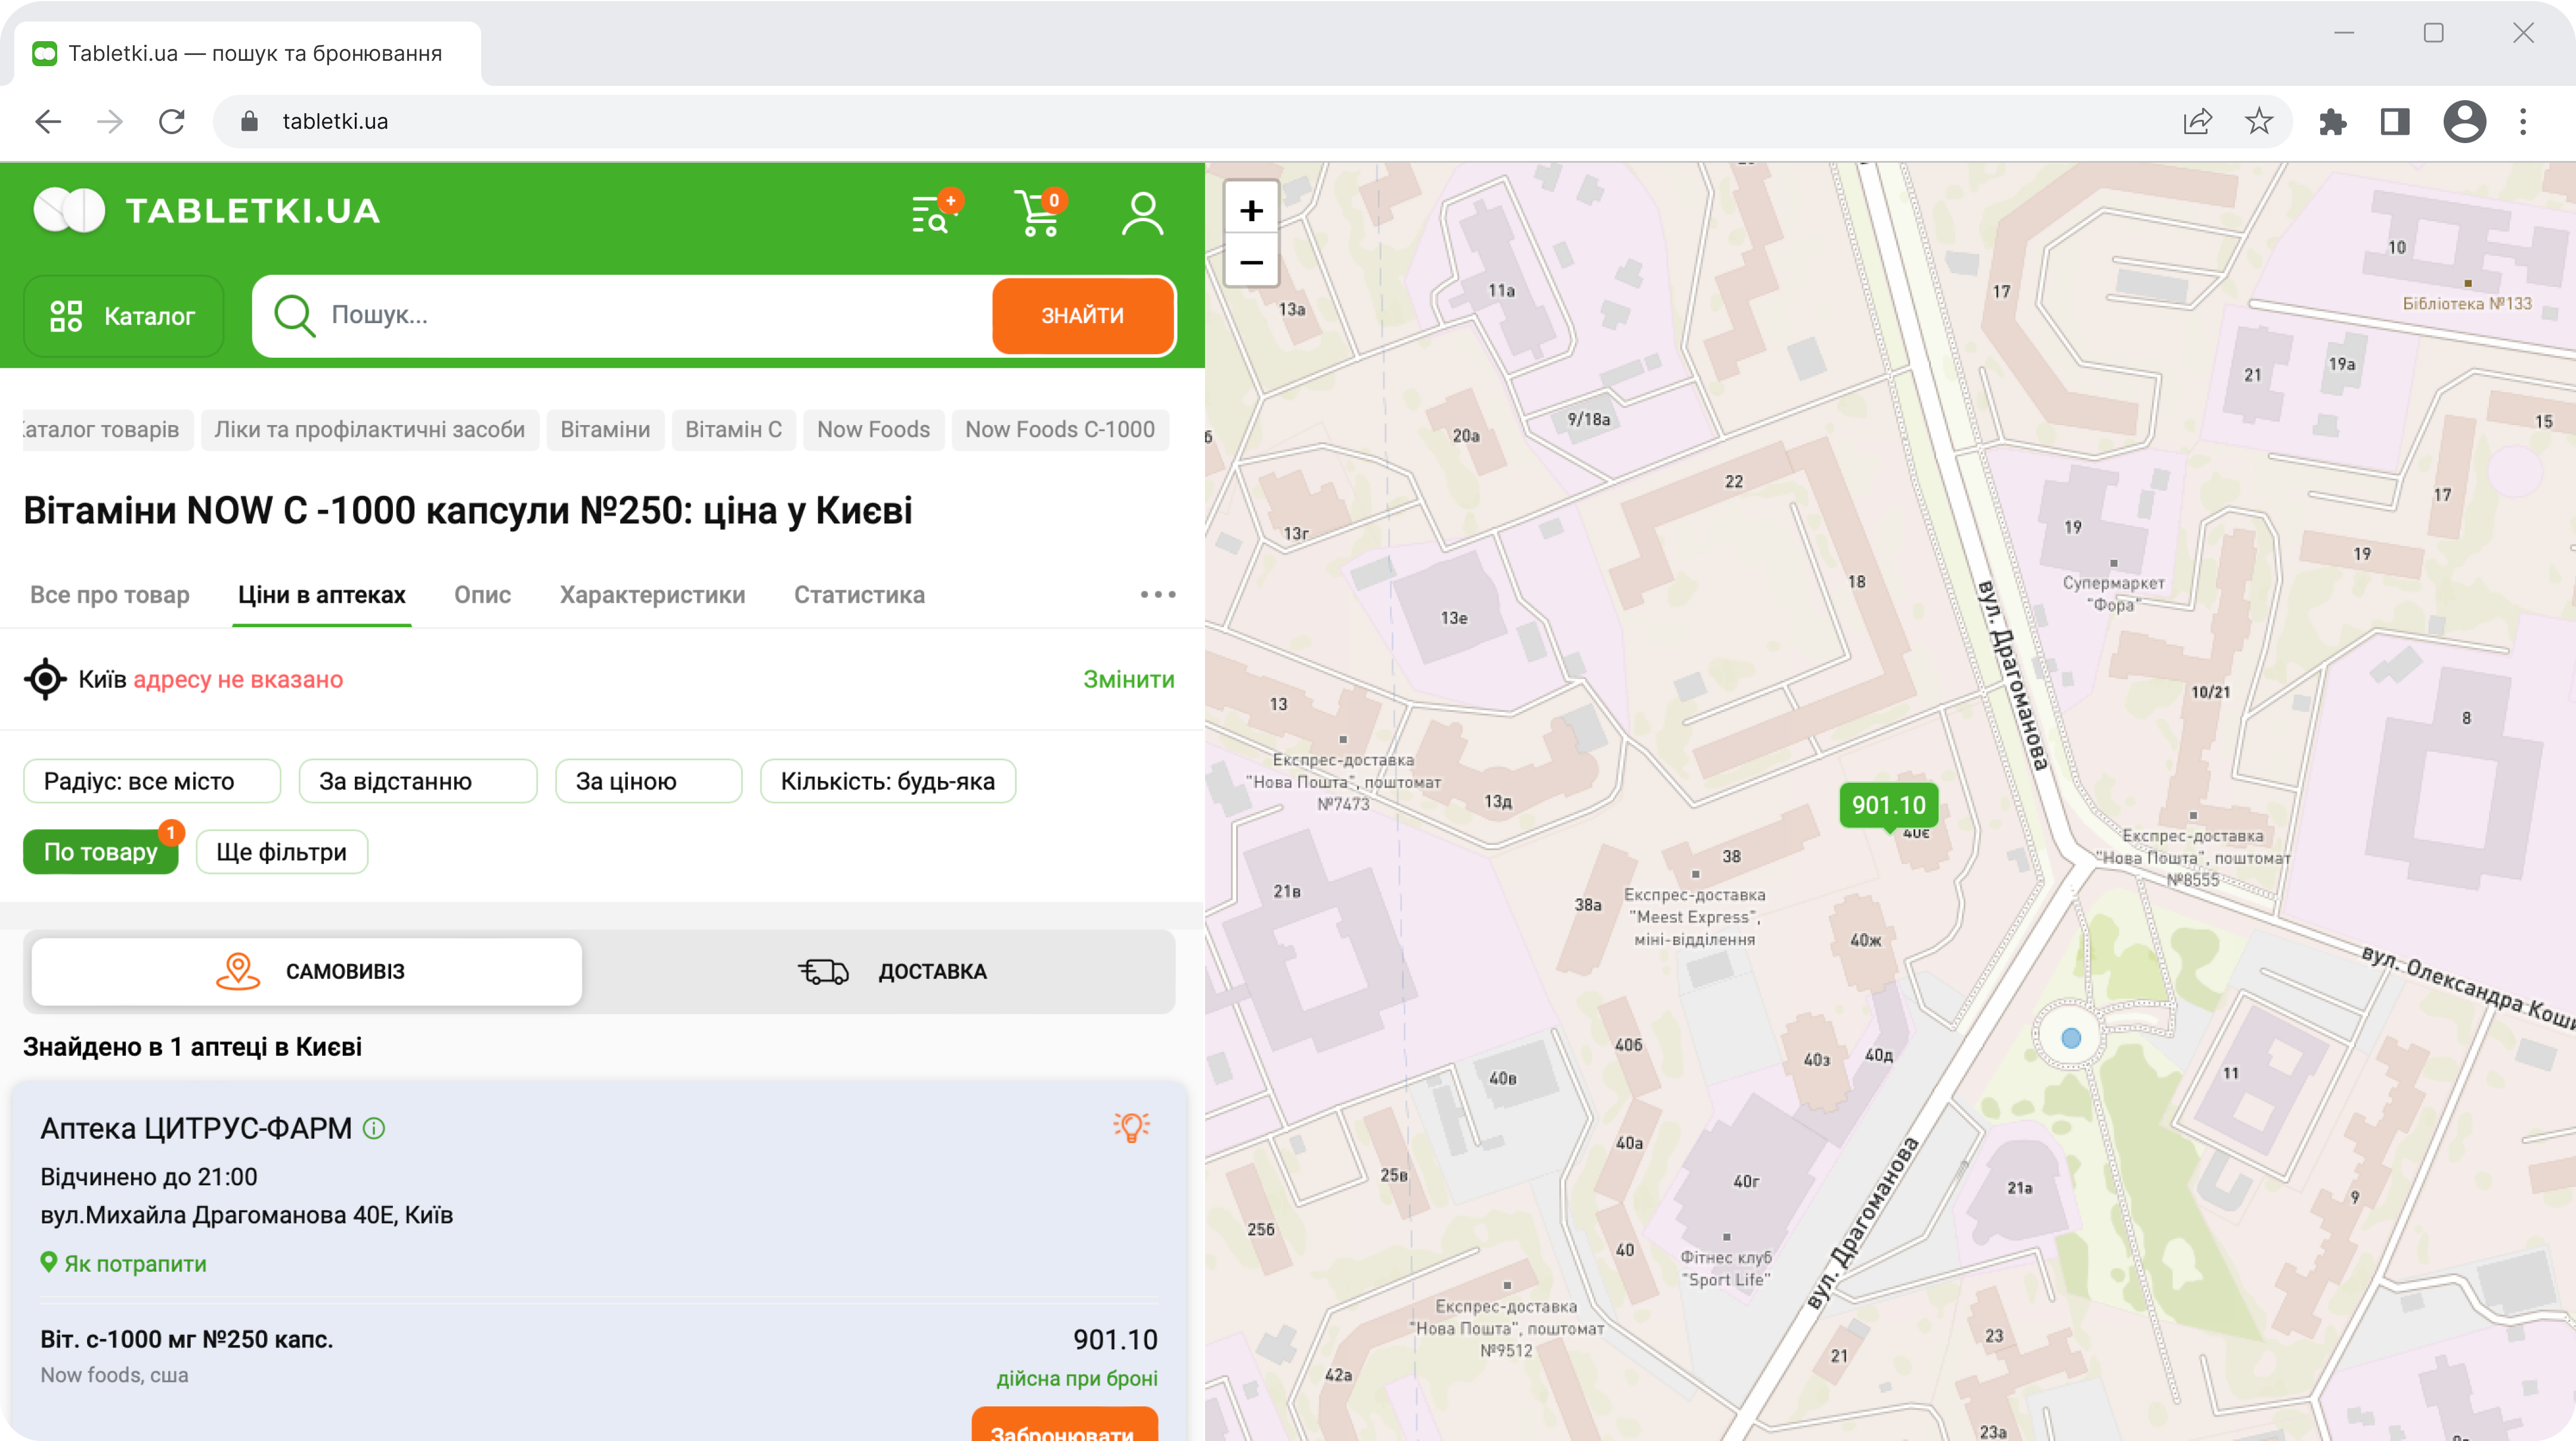Click the Tabletki.ua logo
Image resolution: width=2576 pixels, height=1441 pixels.
207,211
